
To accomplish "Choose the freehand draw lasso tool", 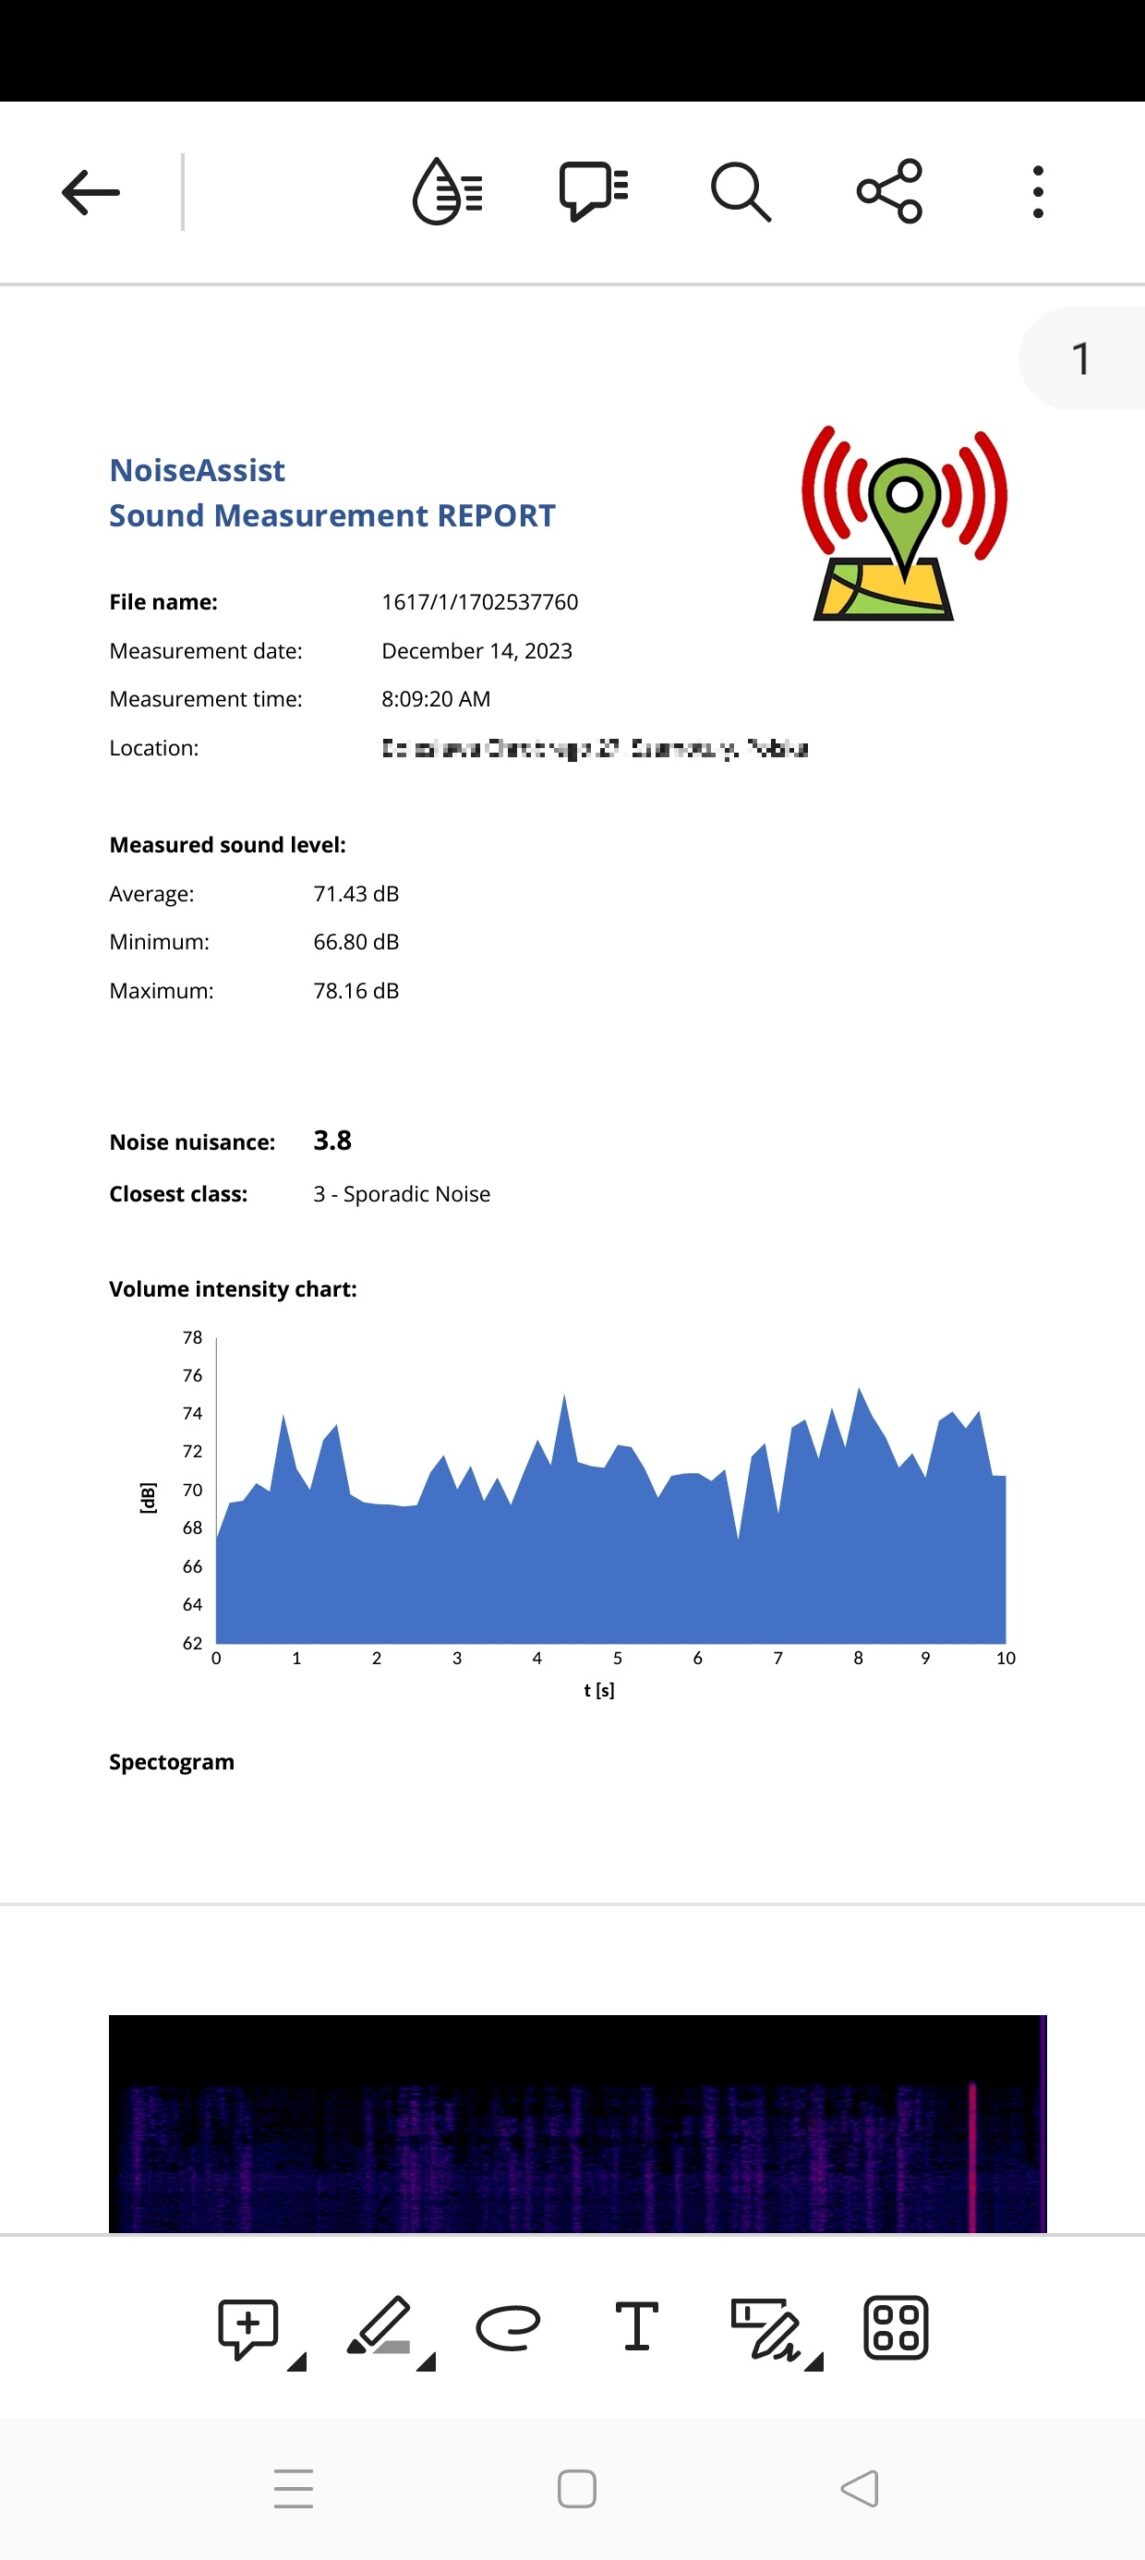I will 508,2327.
